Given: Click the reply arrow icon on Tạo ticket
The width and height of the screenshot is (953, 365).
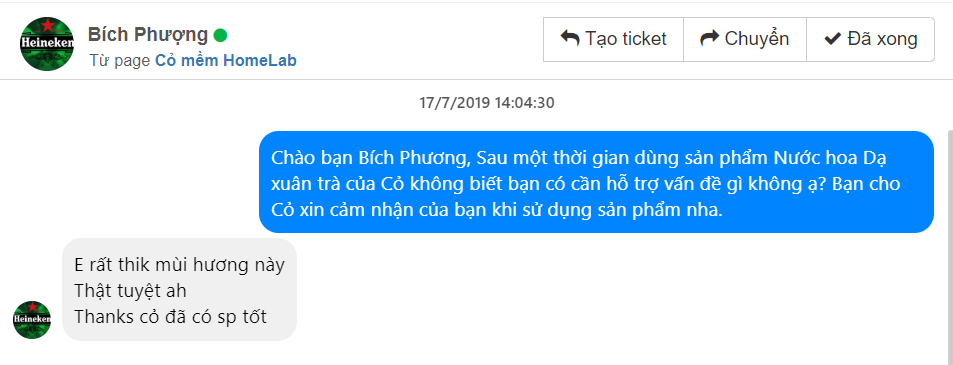Looking at the screenshot, I should (569, 39).
